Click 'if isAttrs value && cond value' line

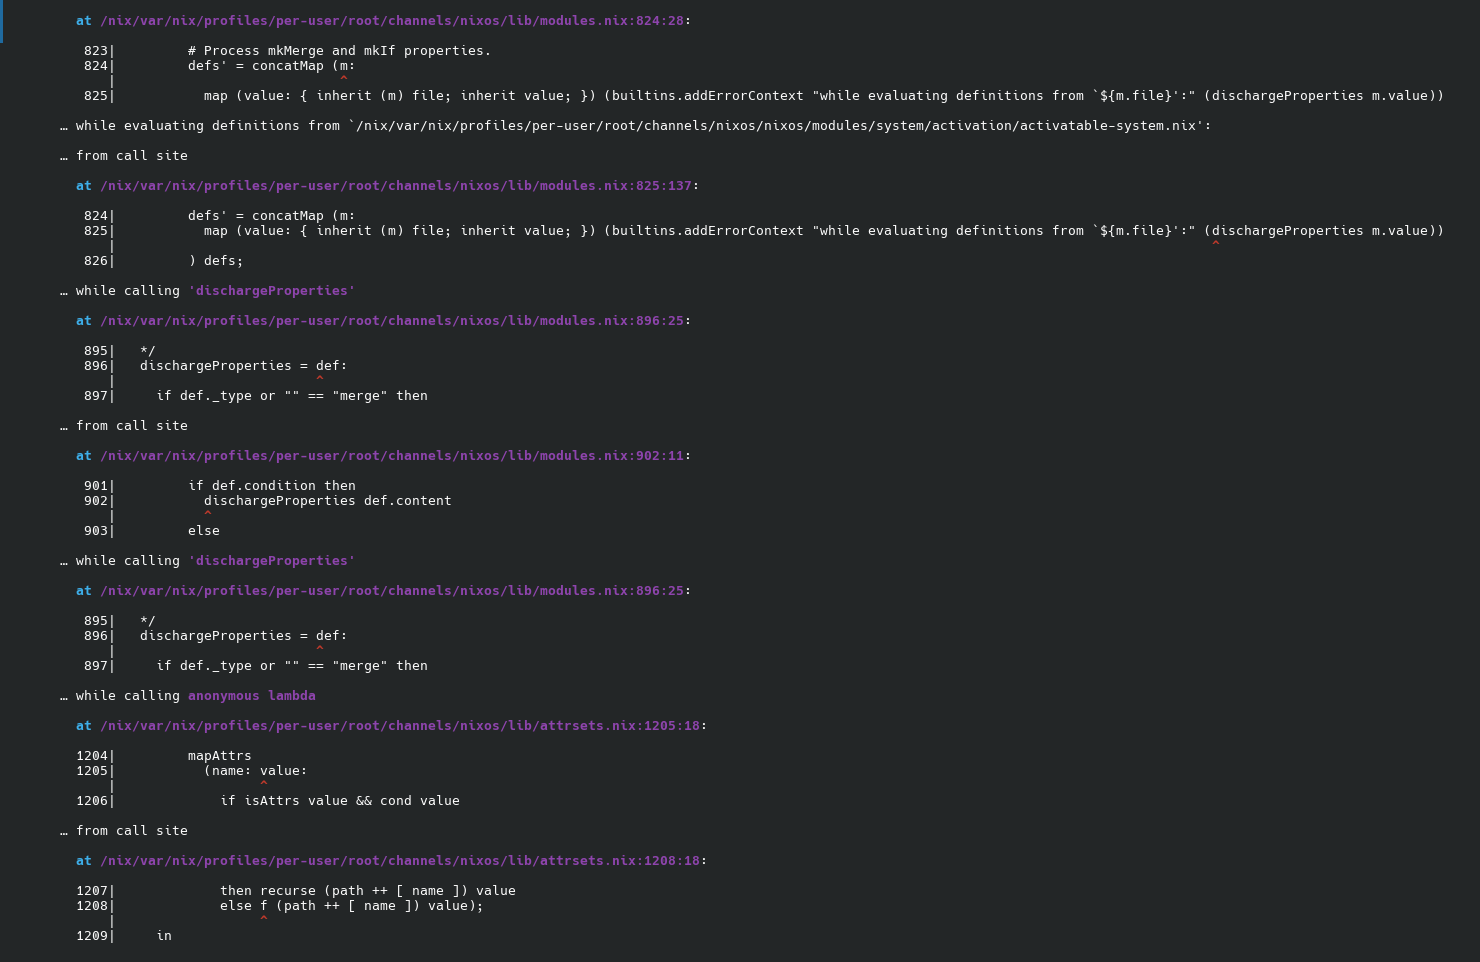[340, 800]
